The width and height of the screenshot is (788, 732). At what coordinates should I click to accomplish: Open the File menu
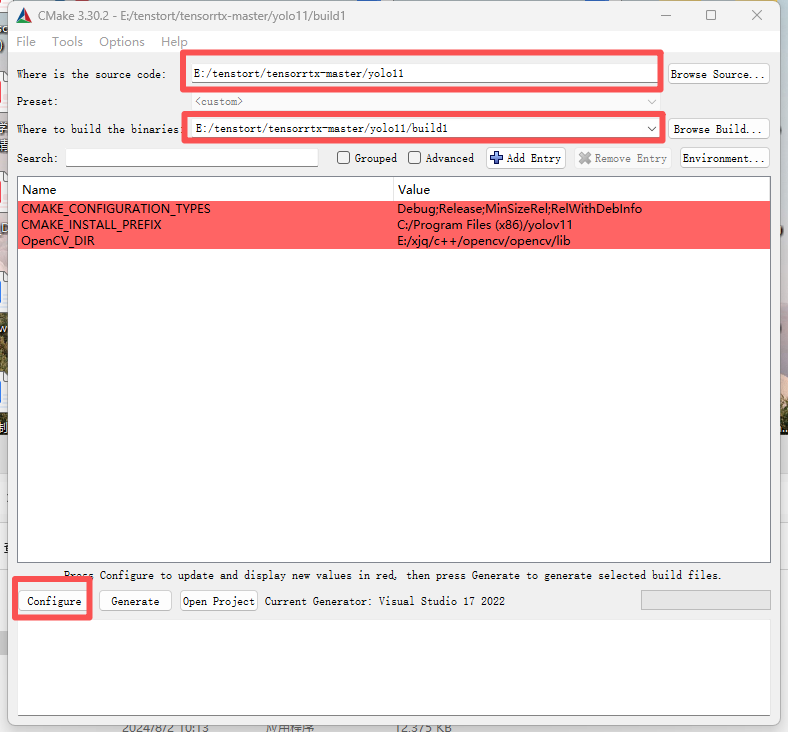[26, 42]
